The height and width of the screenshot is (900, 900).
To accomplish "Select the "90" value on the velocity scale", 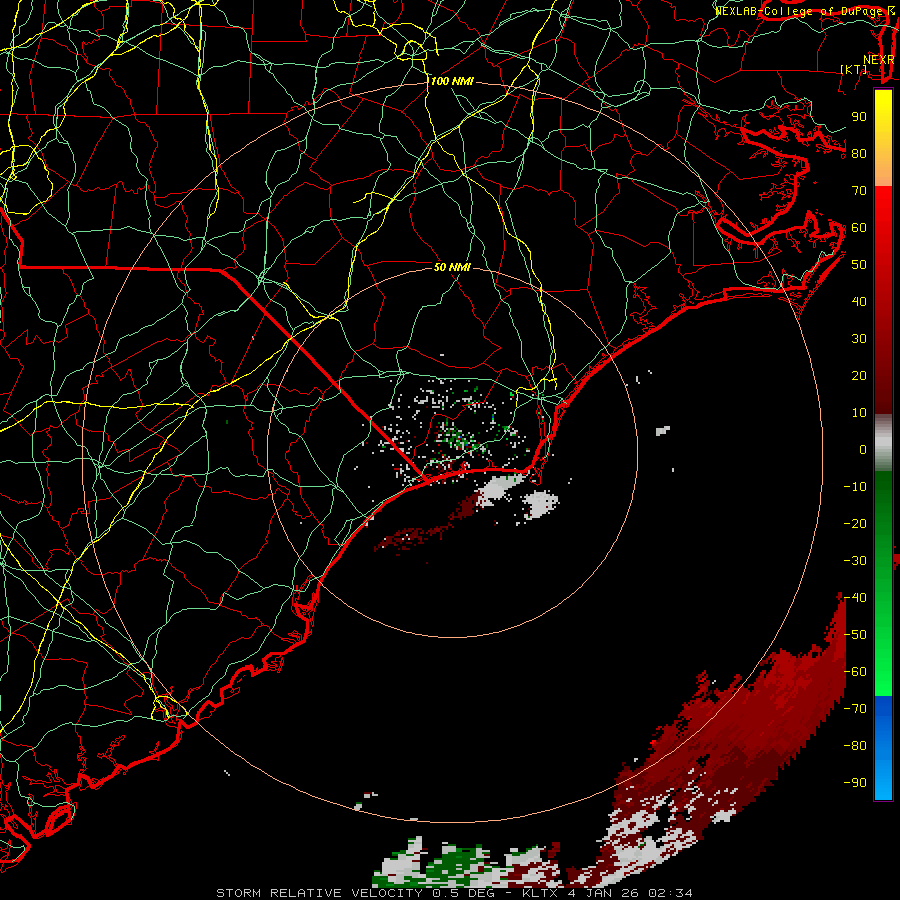I will pos(859,117).
